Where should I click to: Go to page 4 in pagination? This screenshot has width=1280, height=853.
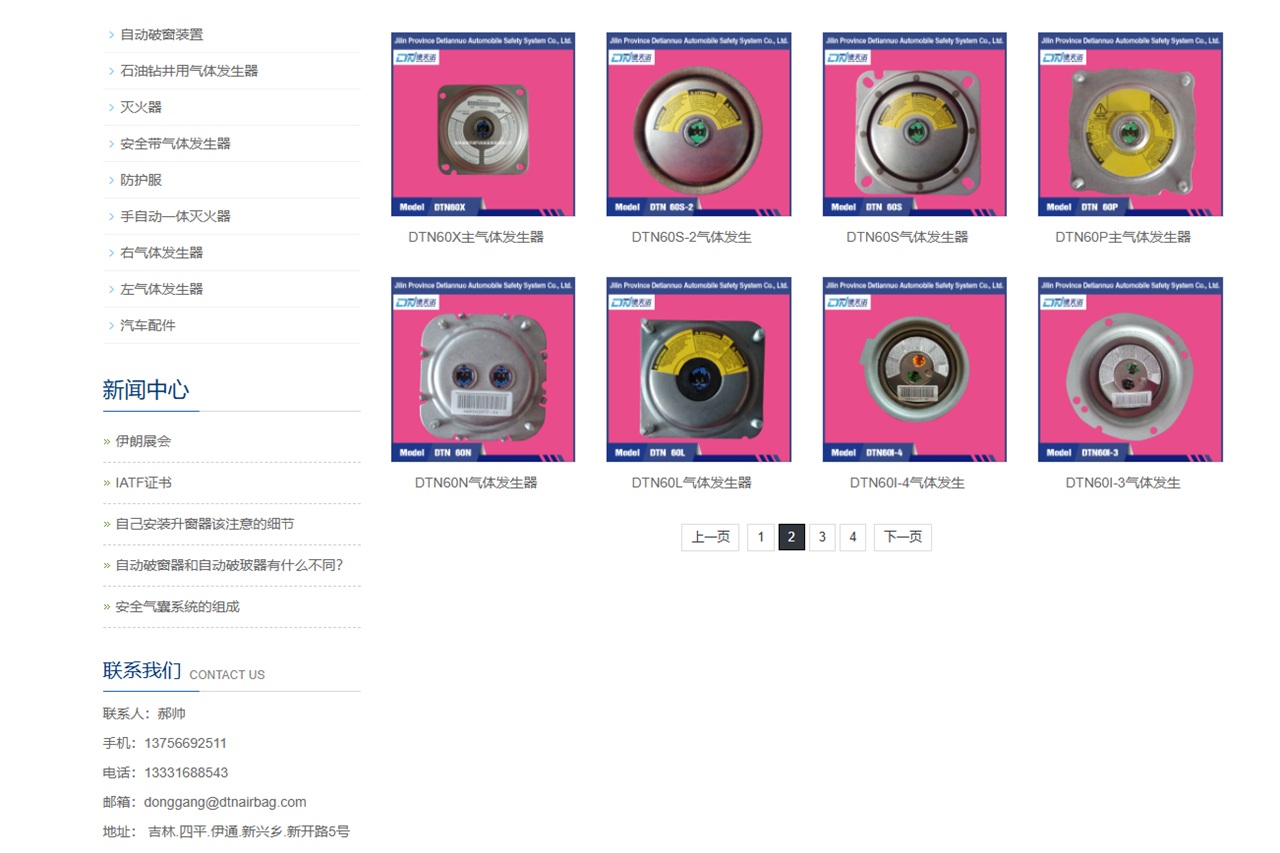click(853, 537)
